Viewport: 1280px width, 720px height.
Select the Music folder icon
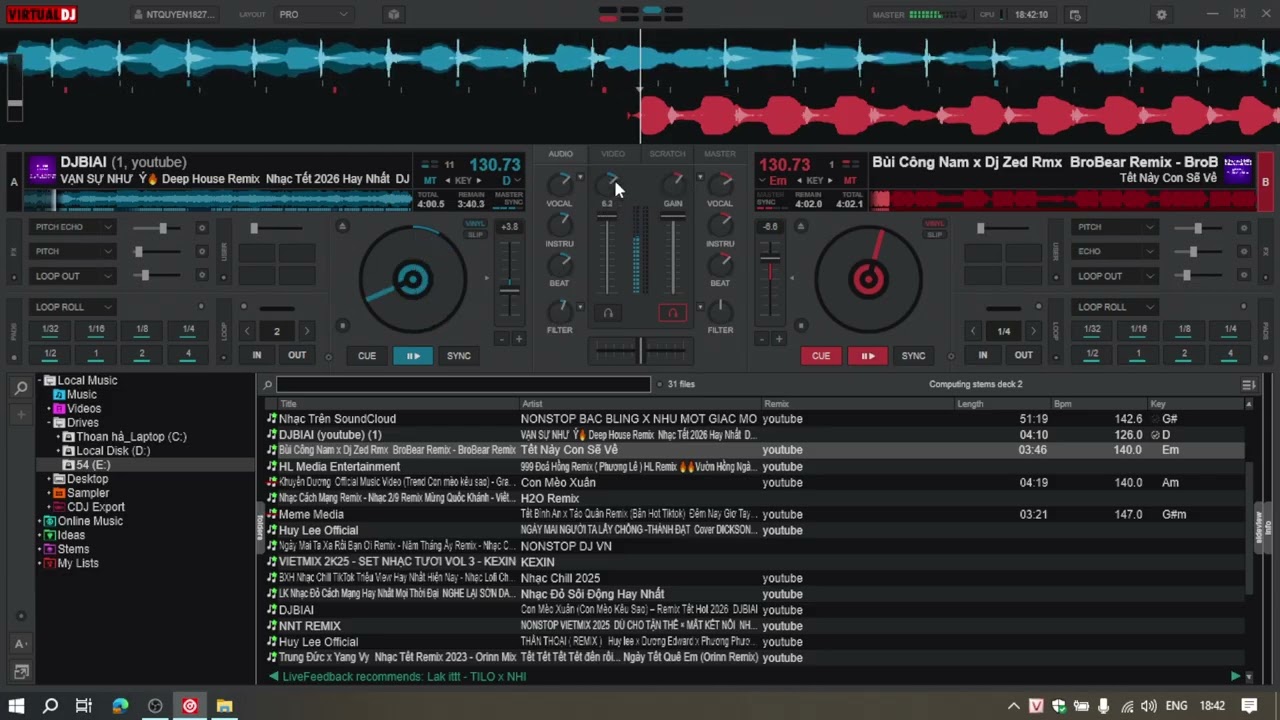pos(59,395)
